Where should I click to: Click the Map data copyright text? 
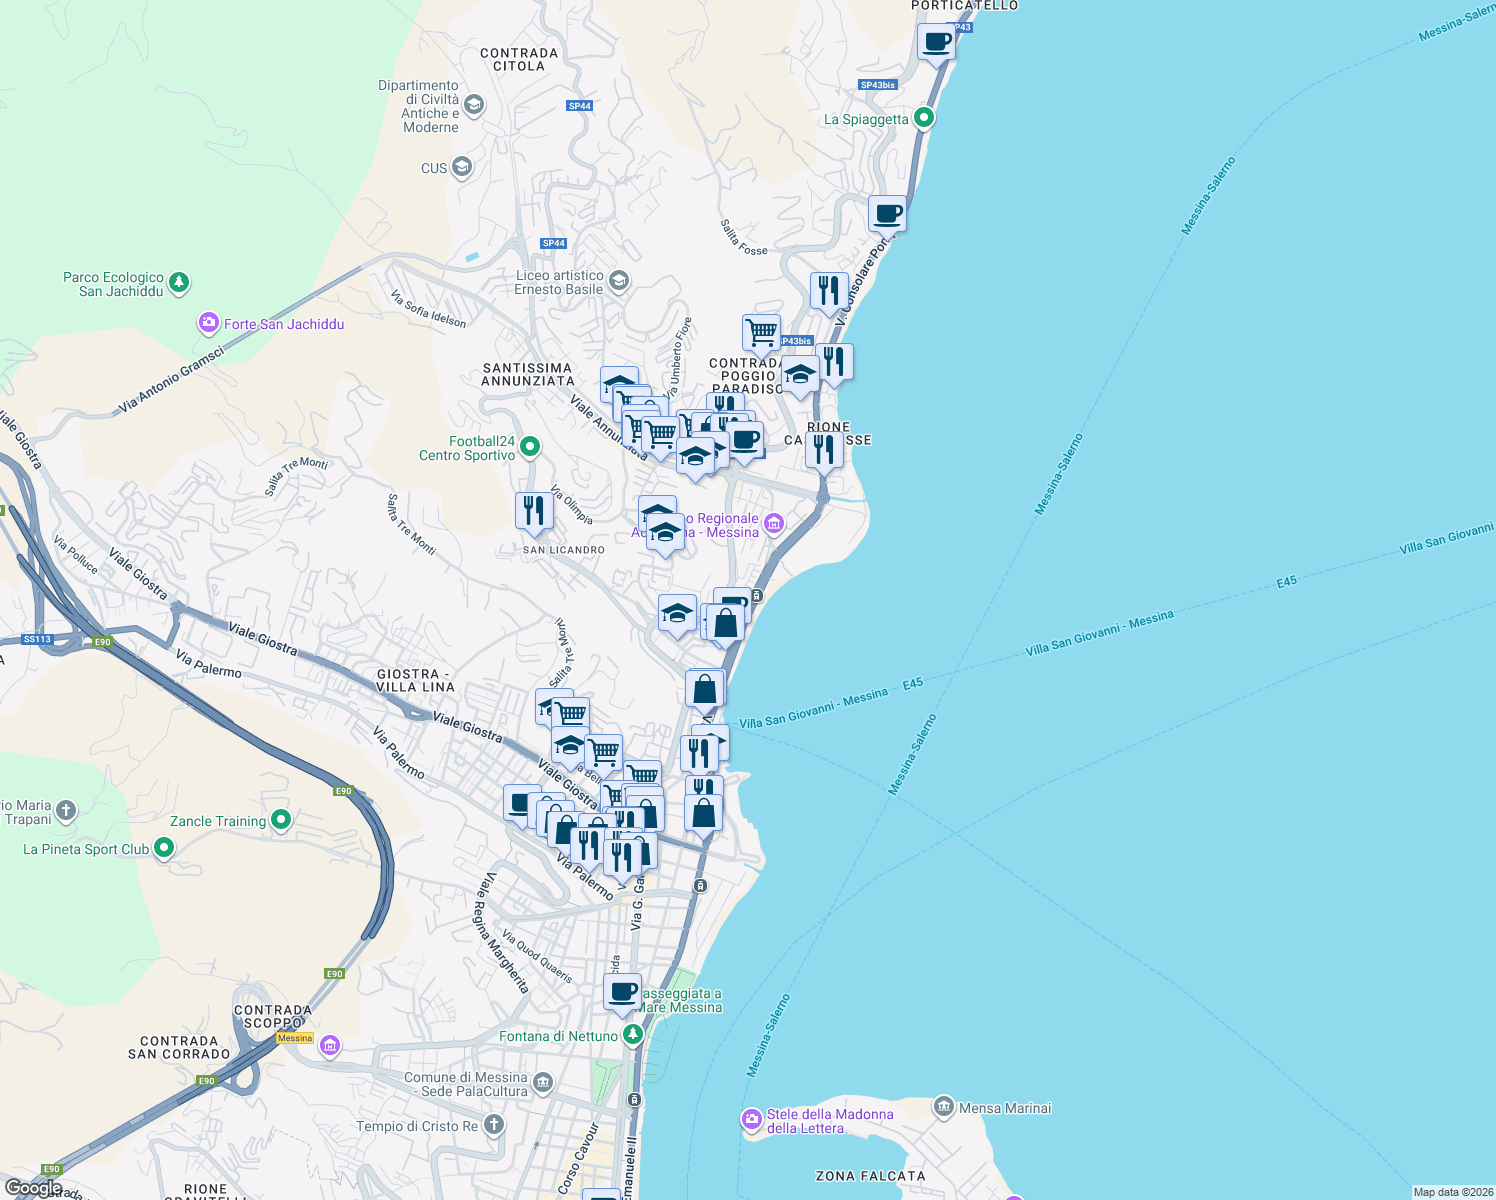coord(1448,1192)
